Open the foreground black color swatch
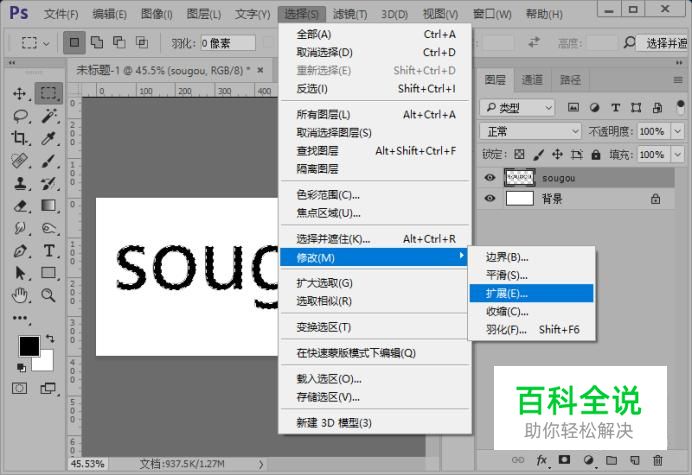This screenshot has width=692, height=475. click(29, 346)
